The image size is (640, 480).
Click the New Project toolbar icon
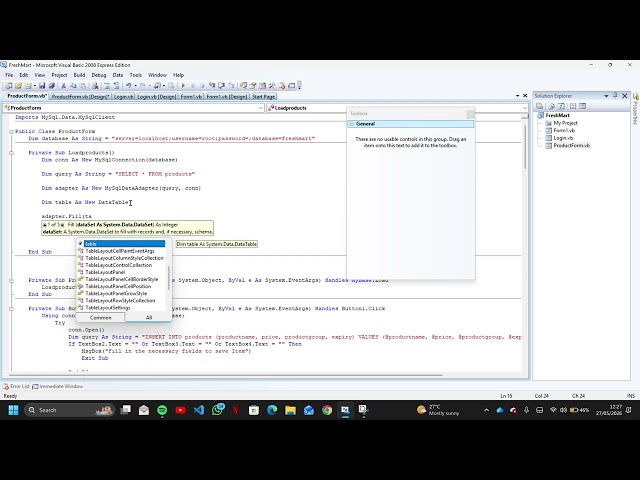8,86
